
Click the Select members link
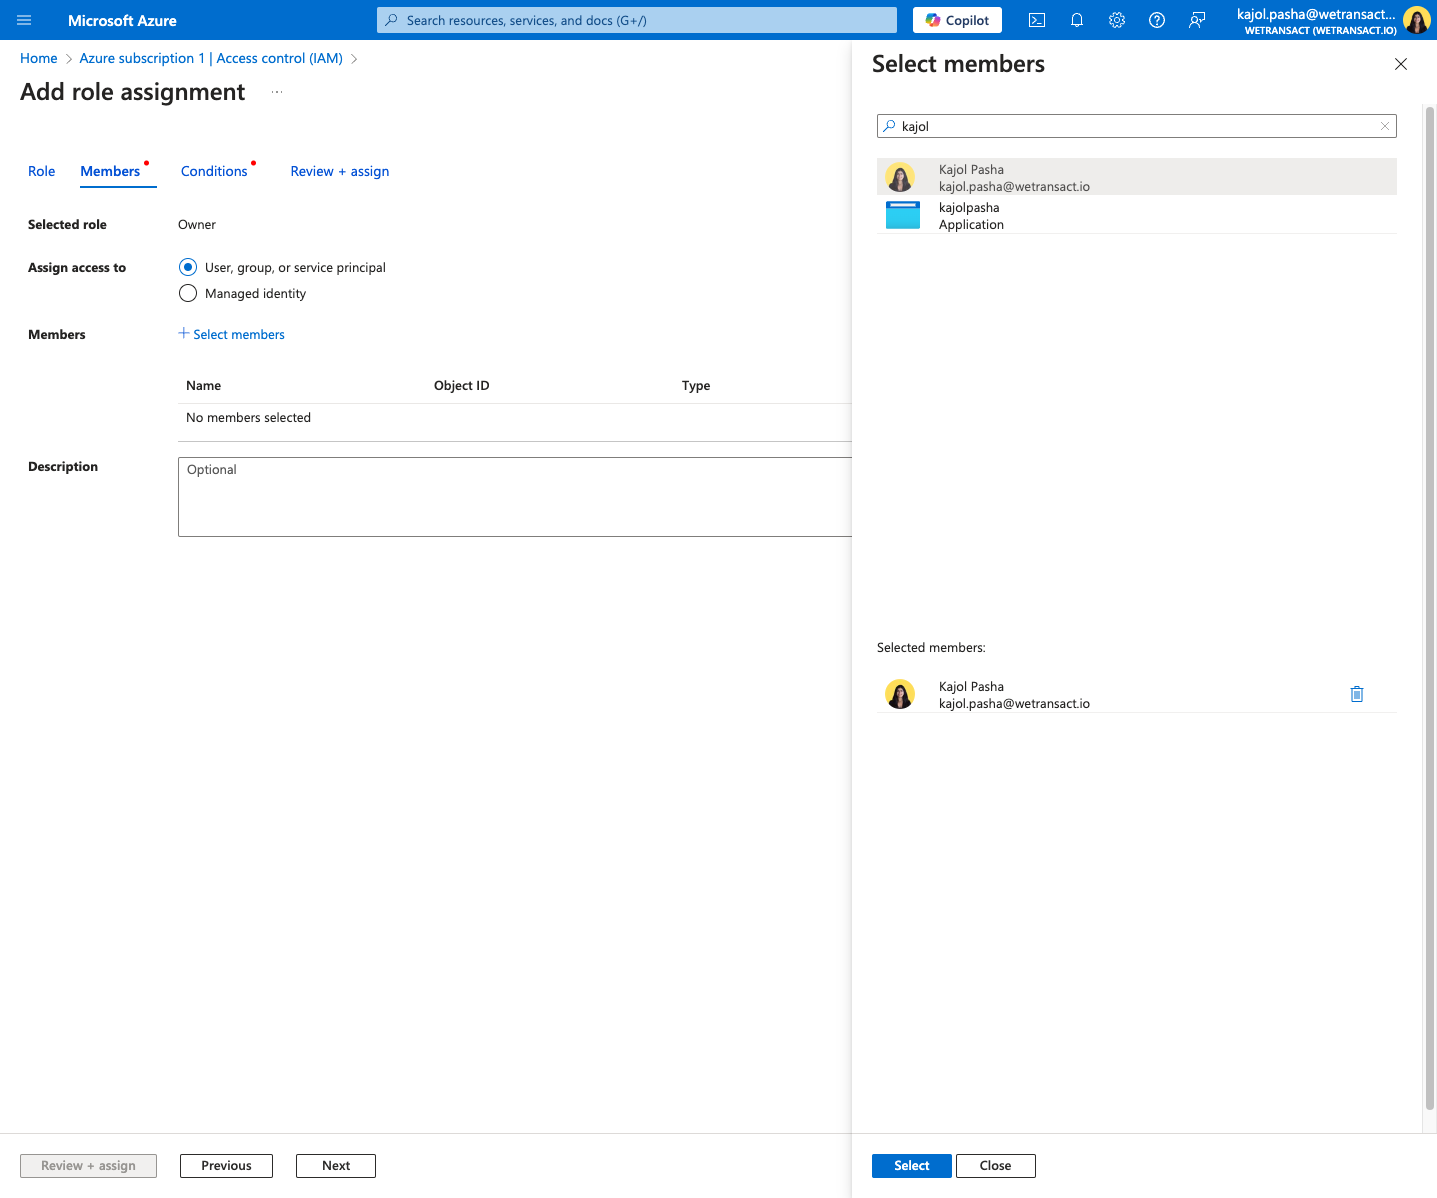(231, 334)
